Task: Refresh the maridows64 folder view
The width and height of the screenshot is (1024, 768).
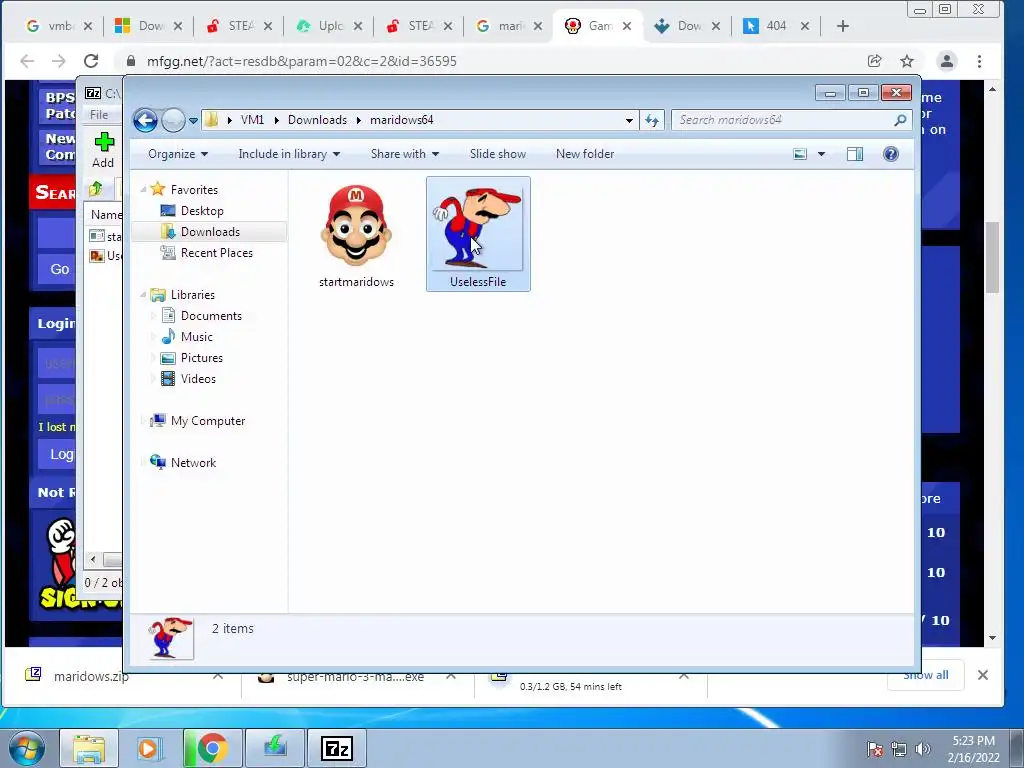Action: coord(652,120)
